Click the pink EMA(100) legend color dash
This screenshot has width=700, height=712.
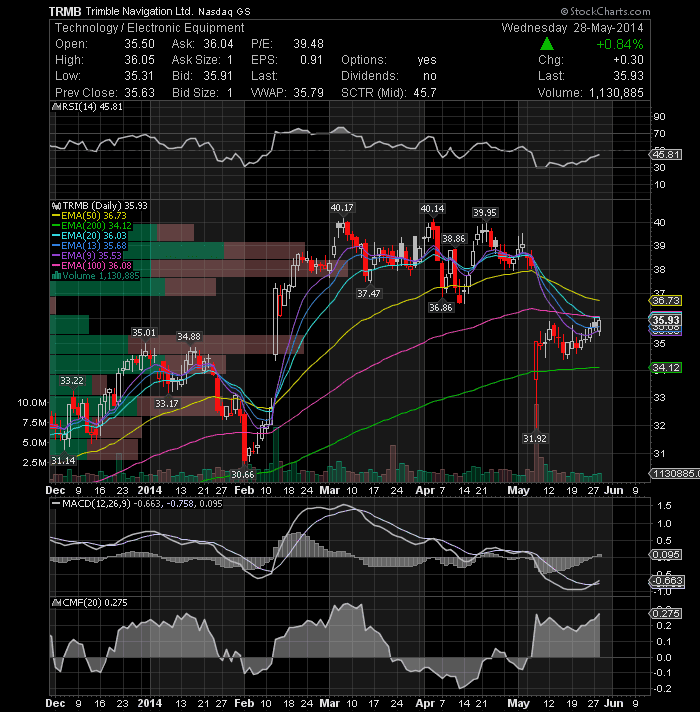pos(56,266)
